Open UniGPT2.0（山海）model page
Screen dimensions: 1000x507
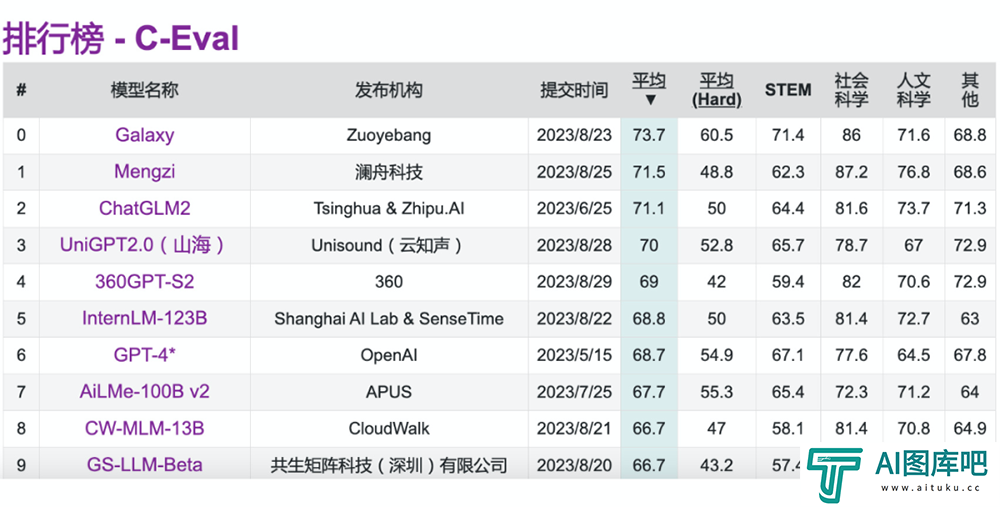pos(144,245)
